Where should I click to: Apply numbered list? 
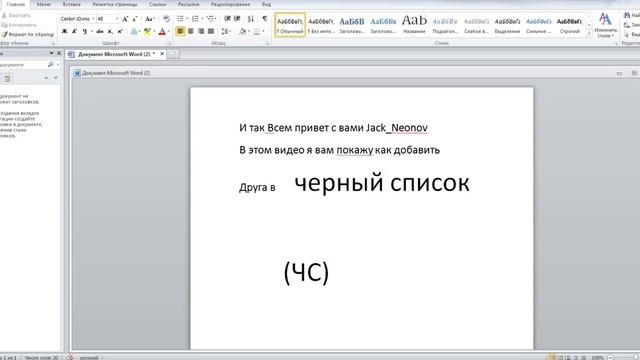coord(195,19)
